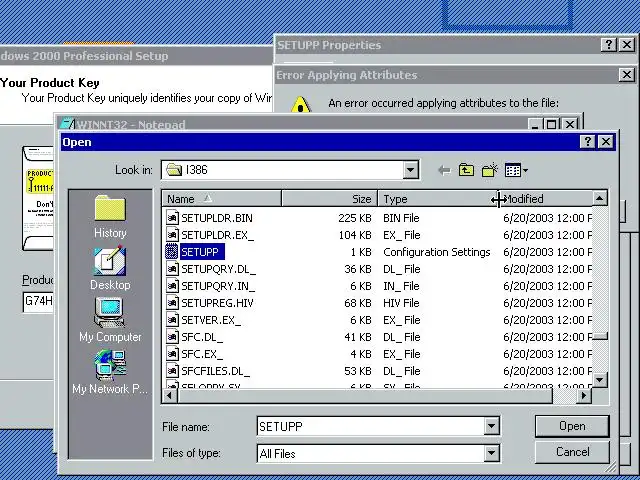The image size is (640, 480).
Task: Sort files by the Modified column header
Action: pyautogui.click(x=545, y=199)
